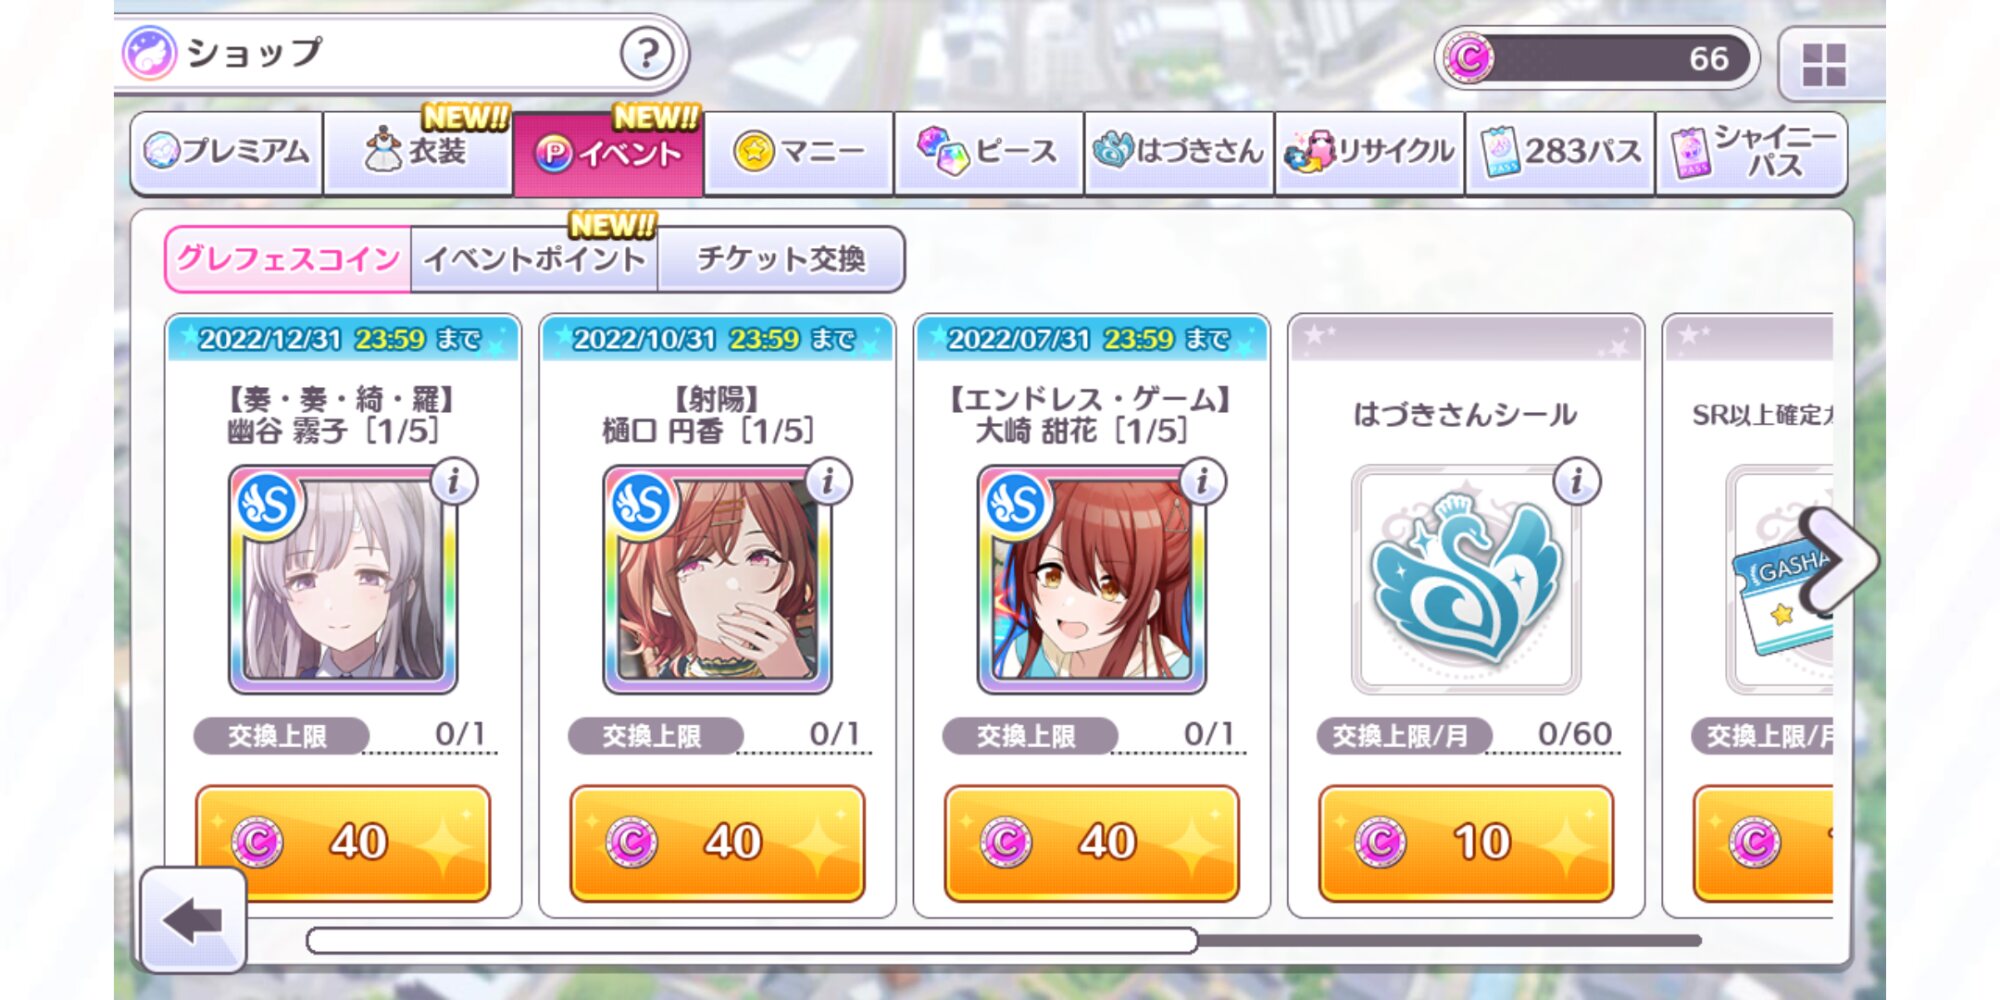View info for はづきさんシール item

tap(1577, 482)
